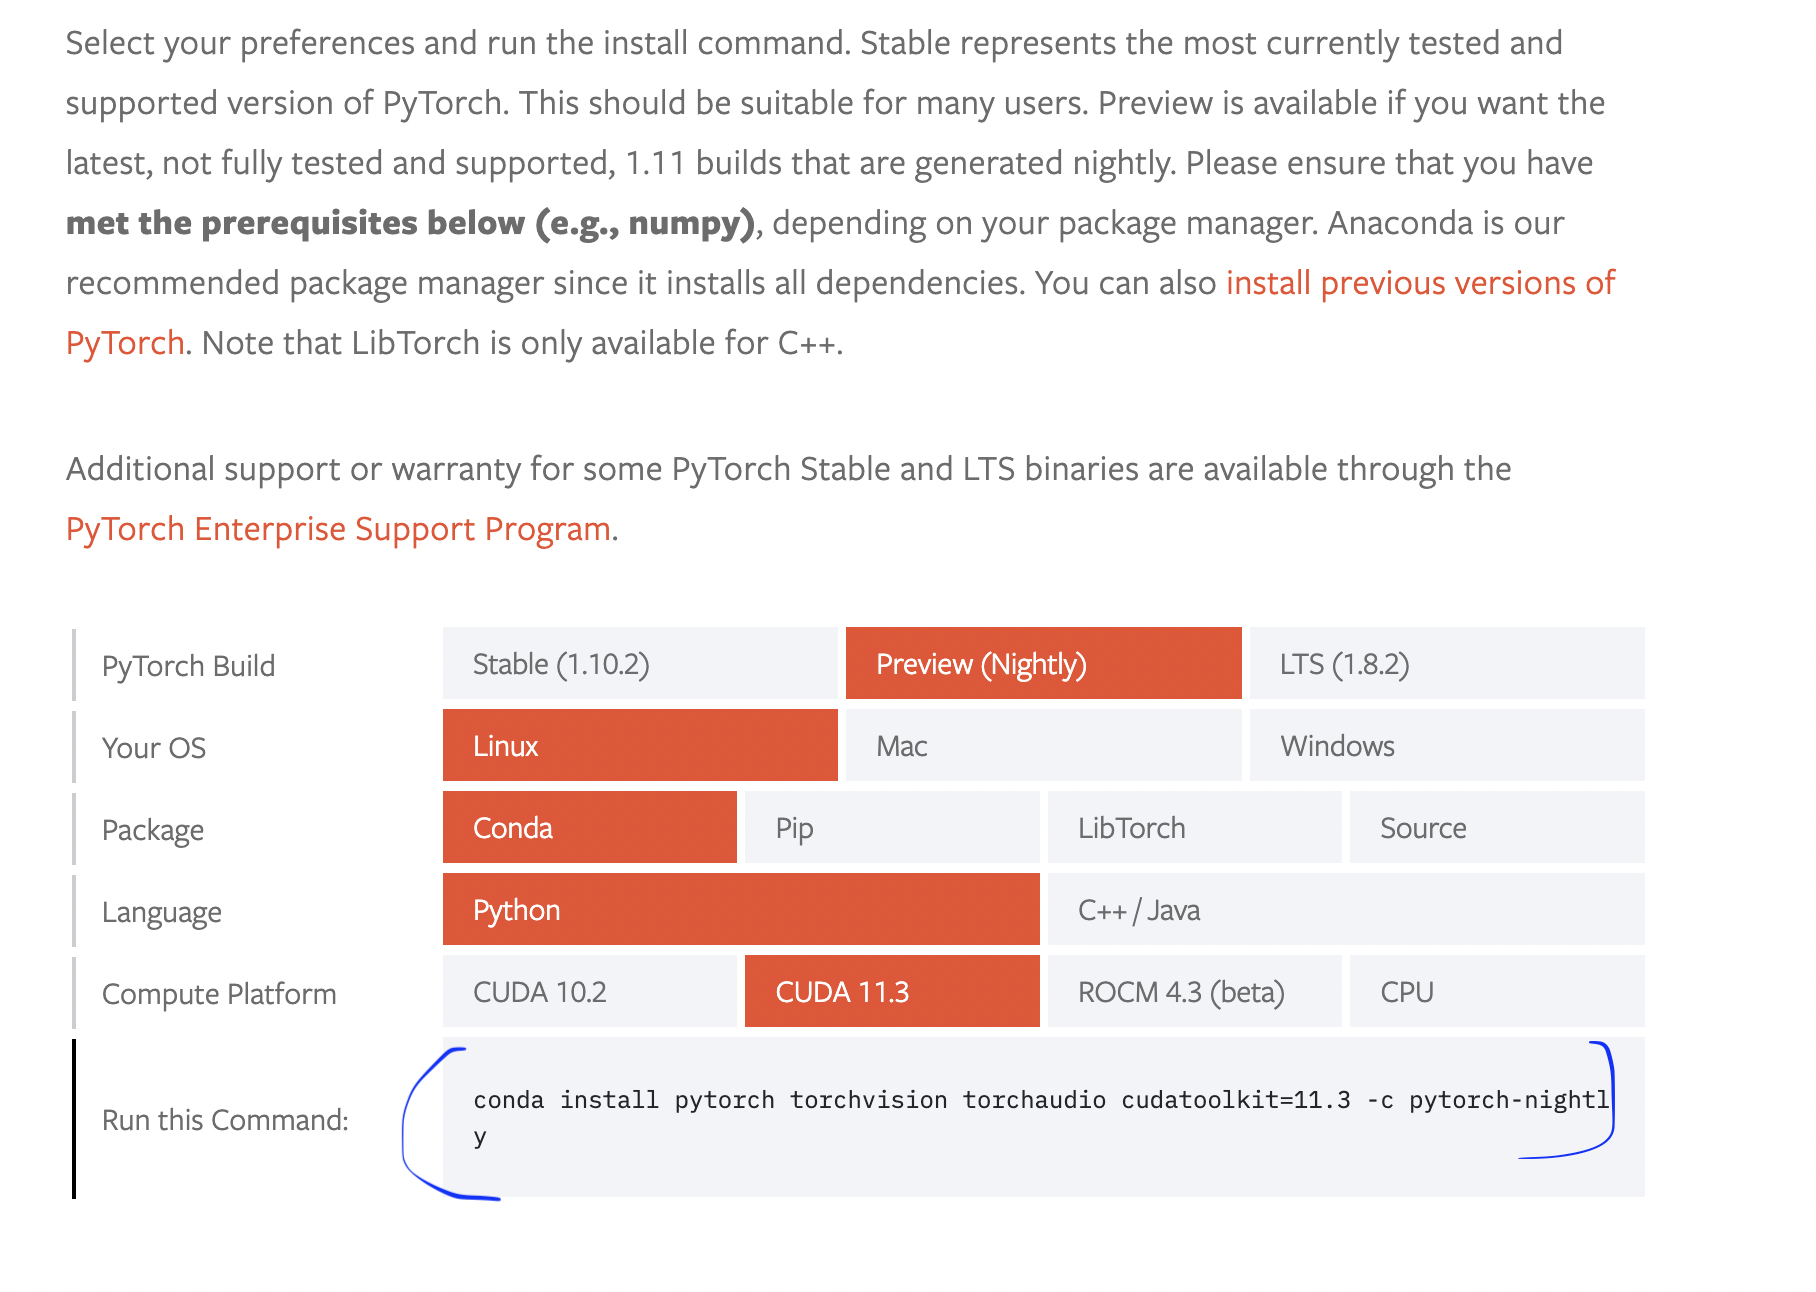The image size is (1816, 1292).
Task: Click the Run this Command label
Action: click(225, 1120)
